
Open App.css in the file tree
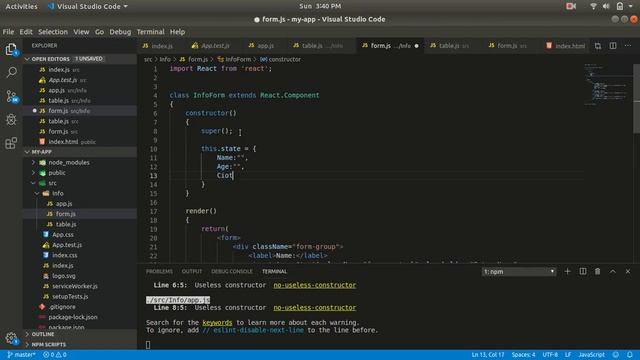tap(62, 235)
